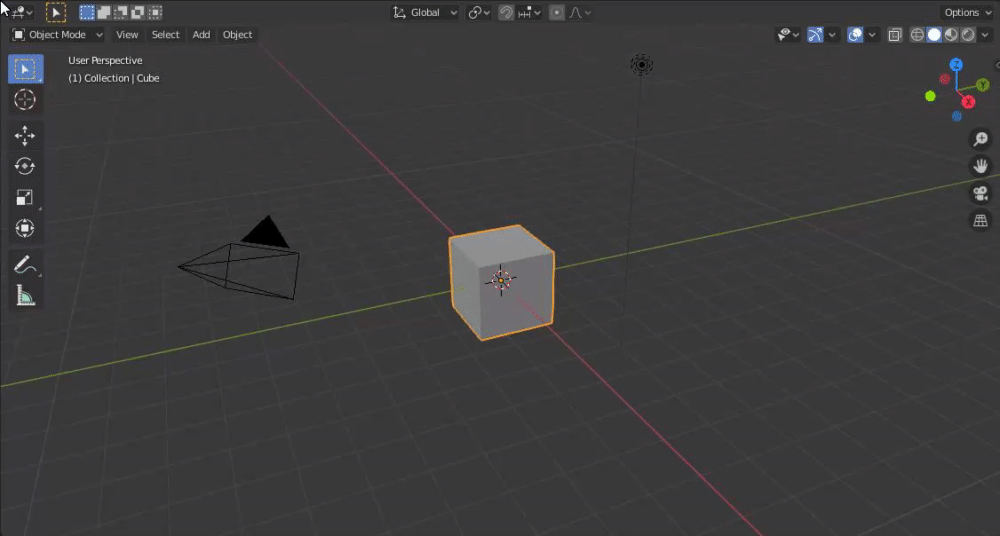Viewport: 1000px width, 536px height.
Task: Open the transform pivot point dropdown
Action: tap(479, 12)
